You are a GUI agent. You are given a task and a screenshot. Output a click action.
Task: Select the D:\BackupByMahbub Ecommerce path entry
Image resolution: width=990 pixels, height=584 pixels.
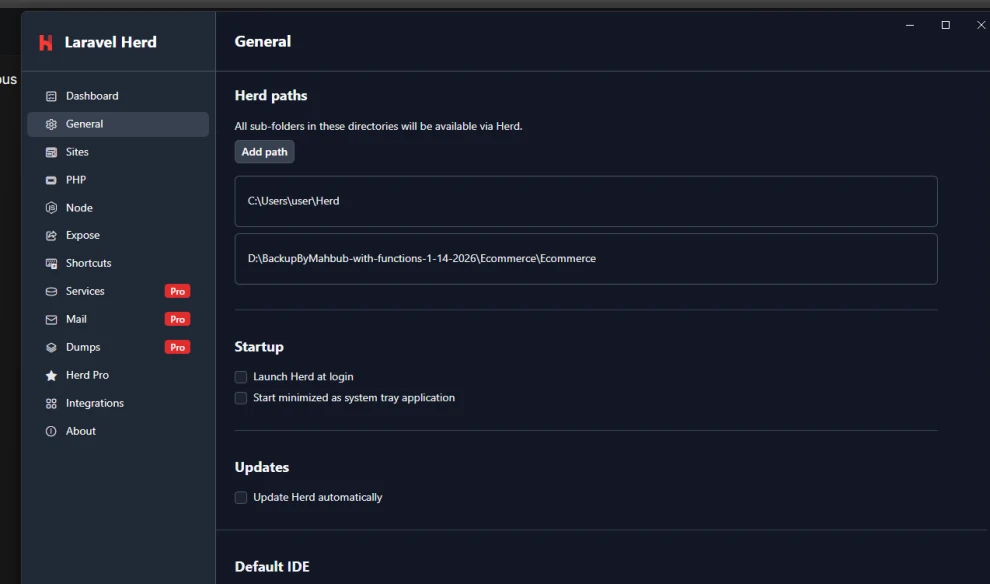586,259
